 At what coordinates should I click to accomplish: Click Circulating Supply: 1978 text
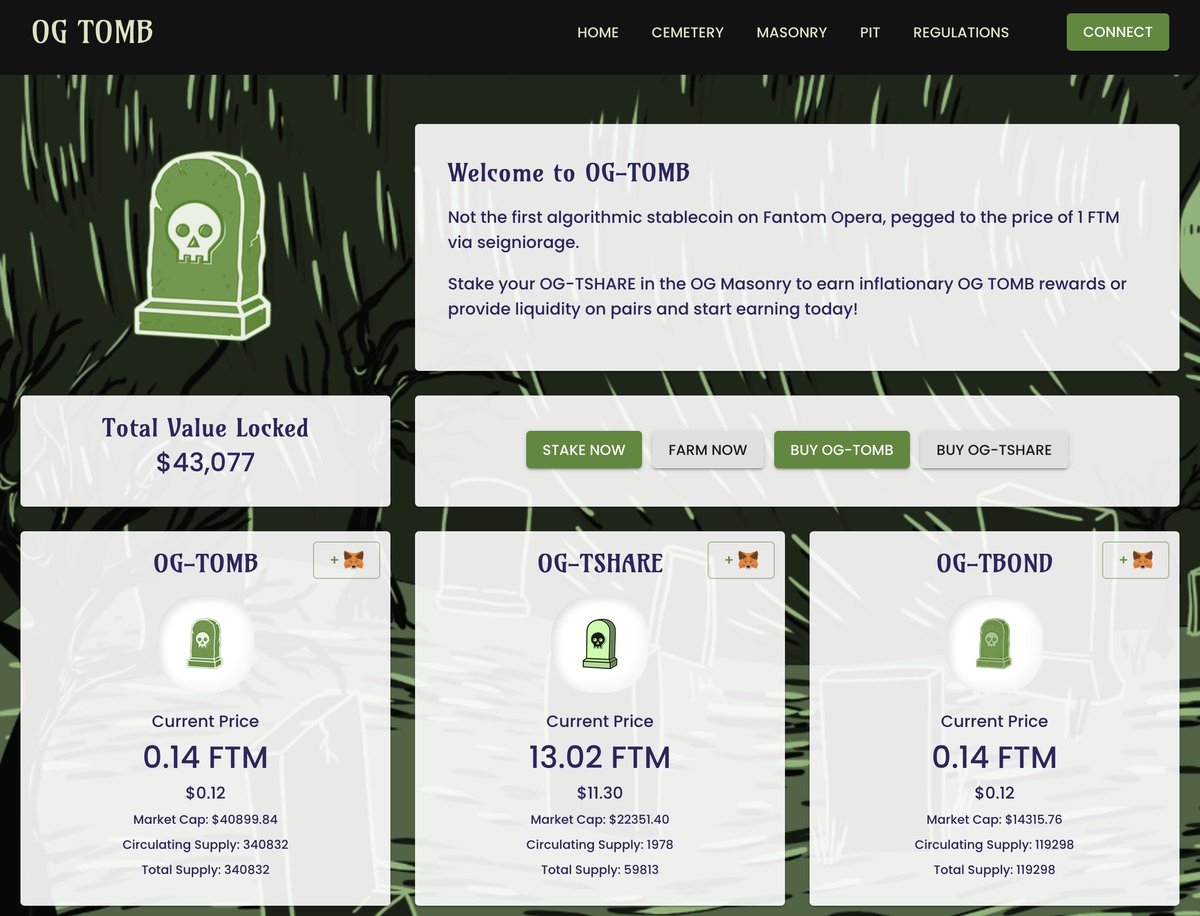point(600,844)
